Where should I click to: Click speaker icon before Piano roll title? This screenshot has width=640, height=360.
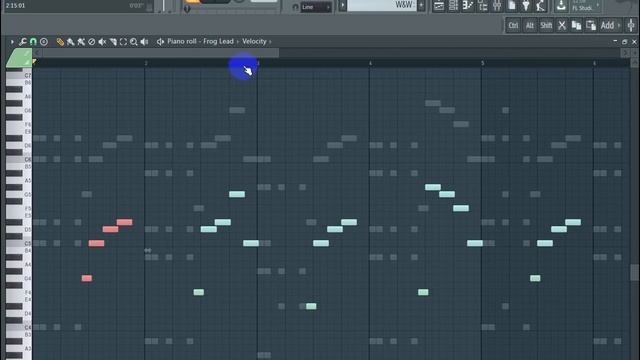click(x=160, y=42)
